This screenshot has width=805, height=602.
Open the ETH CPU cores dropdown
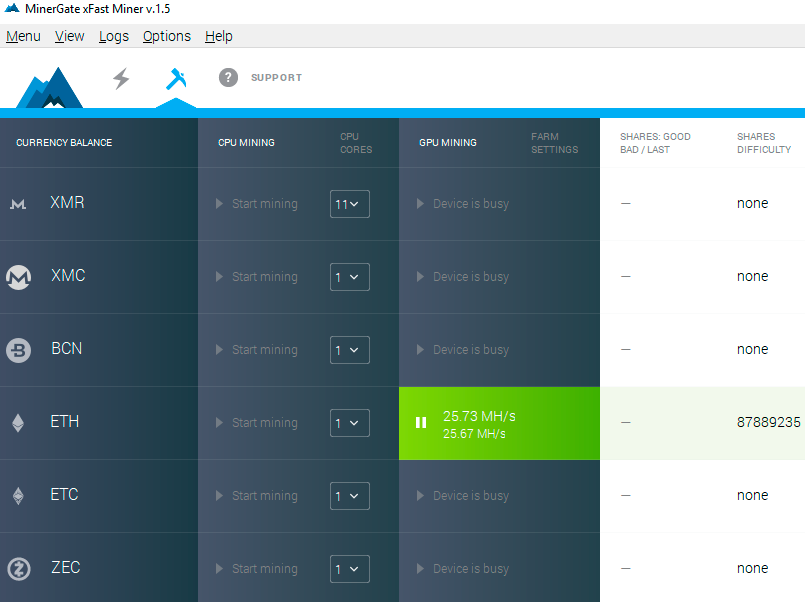coord(349,422)
